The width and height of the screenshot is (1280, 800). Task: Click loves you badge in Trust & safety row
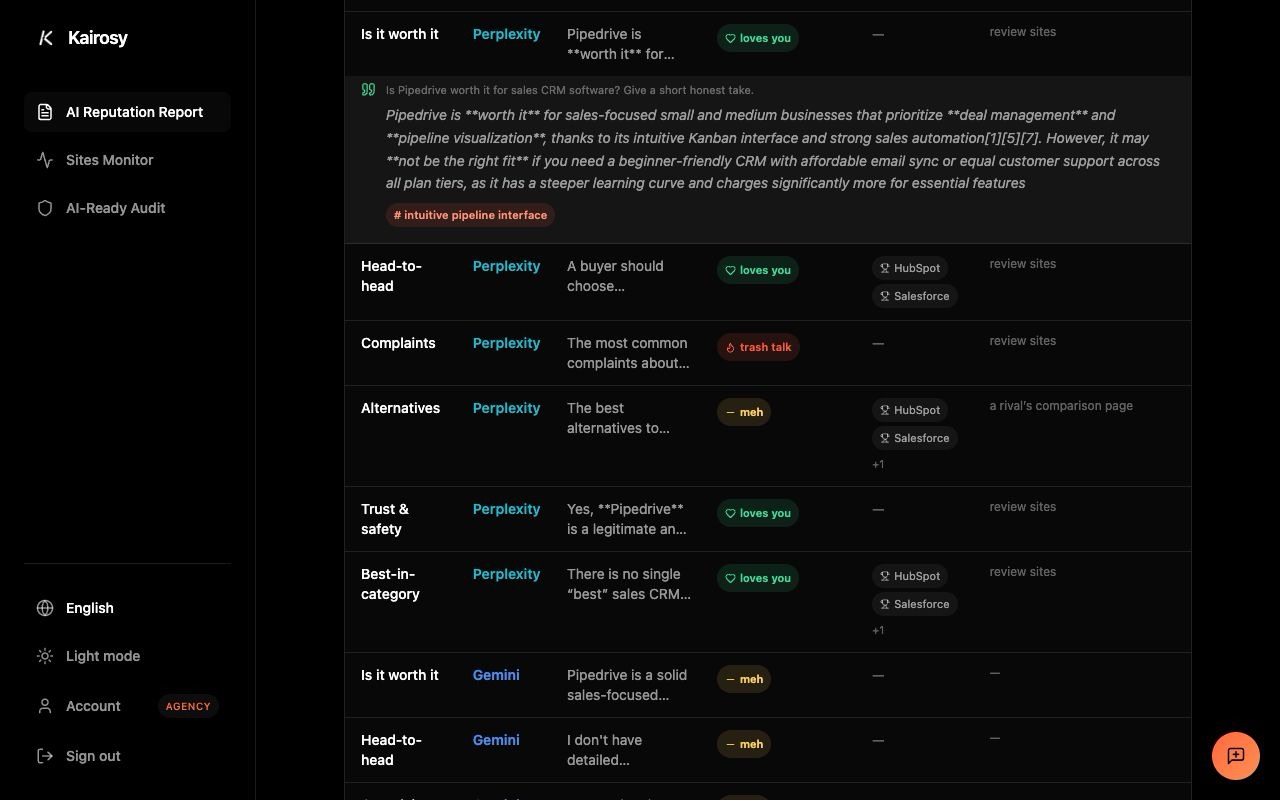point(758,513)
